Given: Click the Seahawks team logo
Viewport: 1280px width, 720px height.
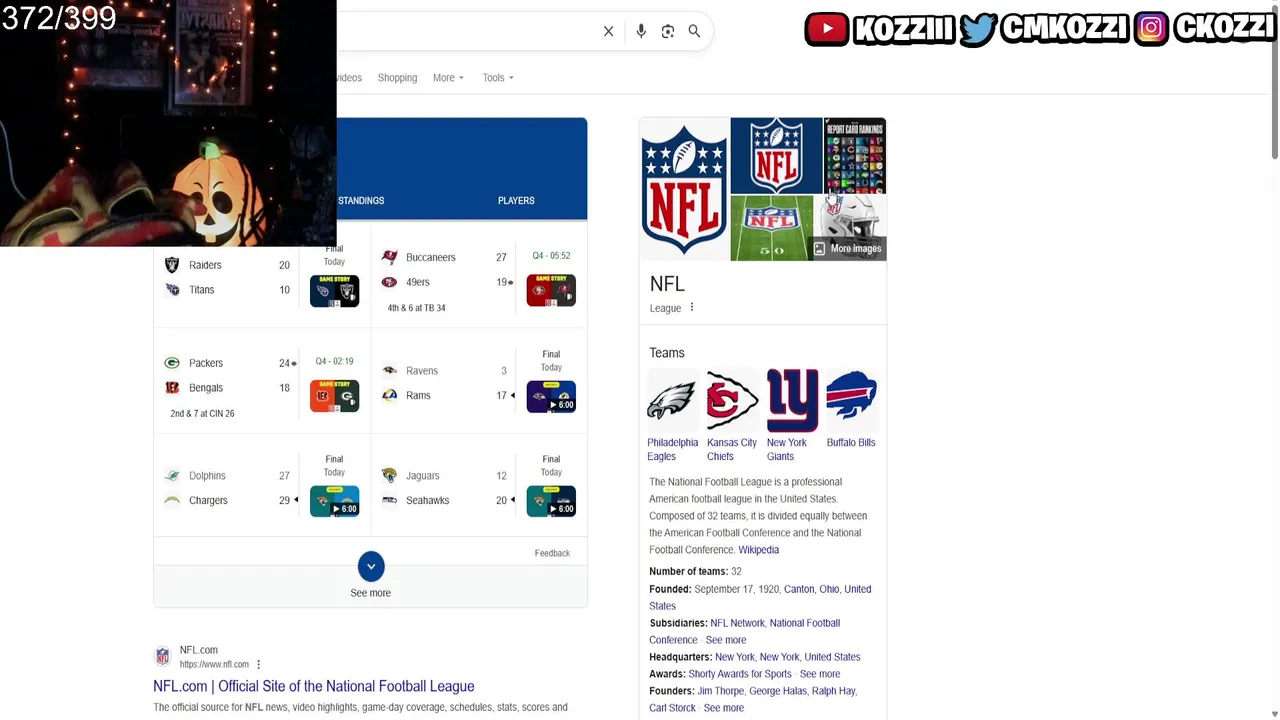Looking at the screenshot, I should [389, 500].
